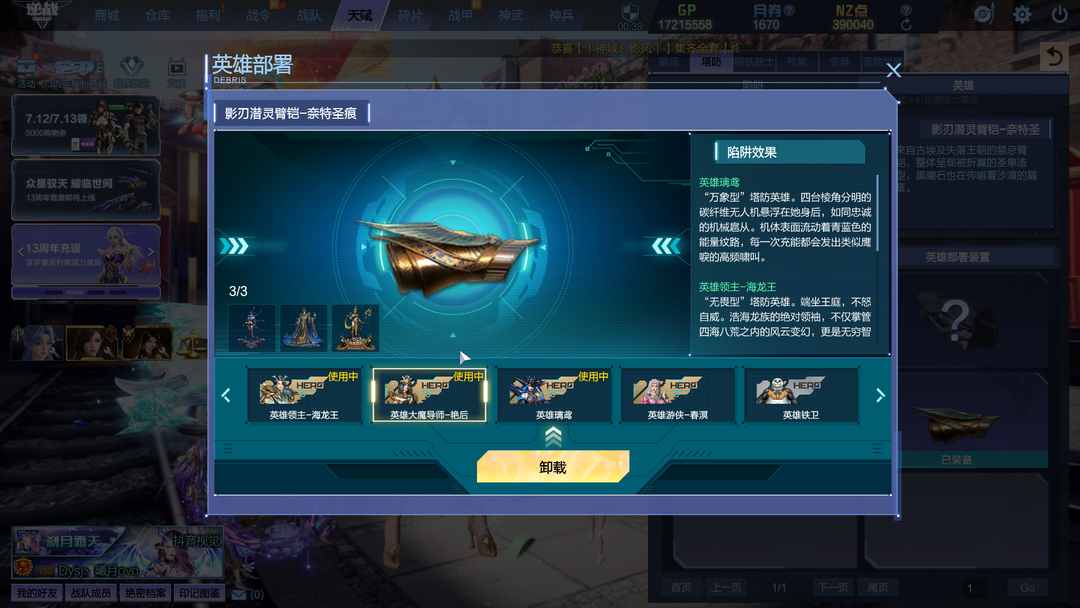Click the left triple-chevron beside armguard
Viewport: 1080px width, 608px height.
click(234, 246)
